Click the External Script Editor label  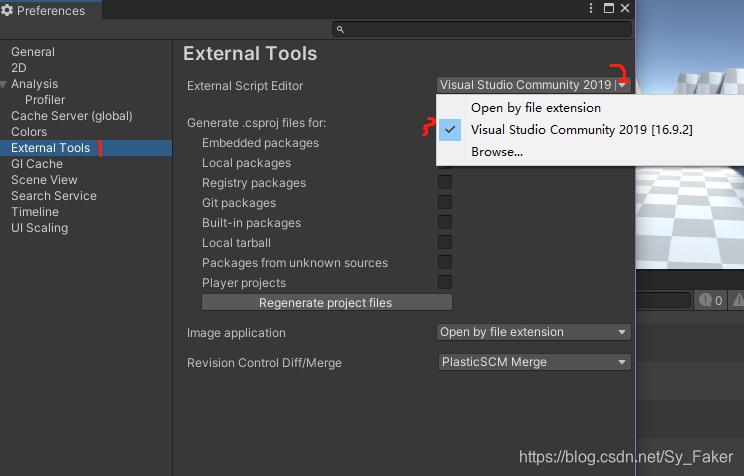(245, 86)
